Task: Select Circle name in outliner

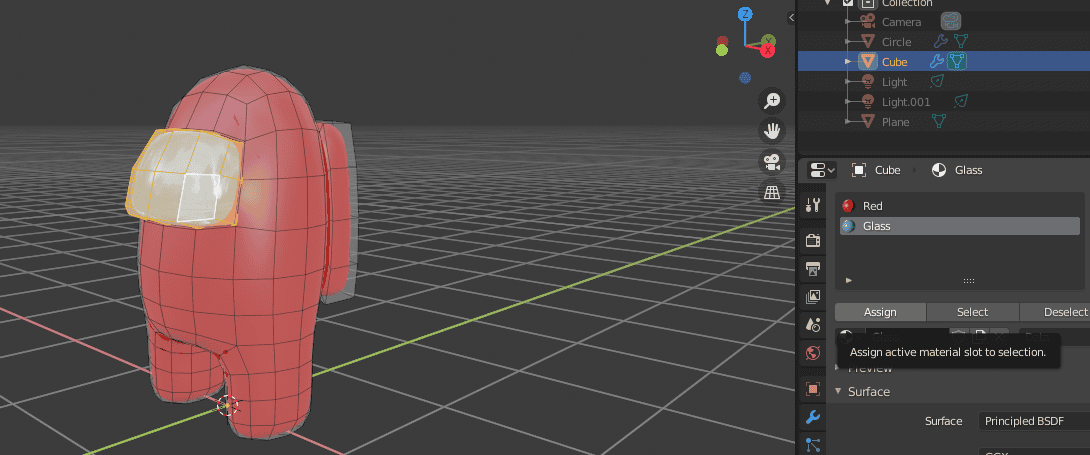Action: (x=897, y=42)
